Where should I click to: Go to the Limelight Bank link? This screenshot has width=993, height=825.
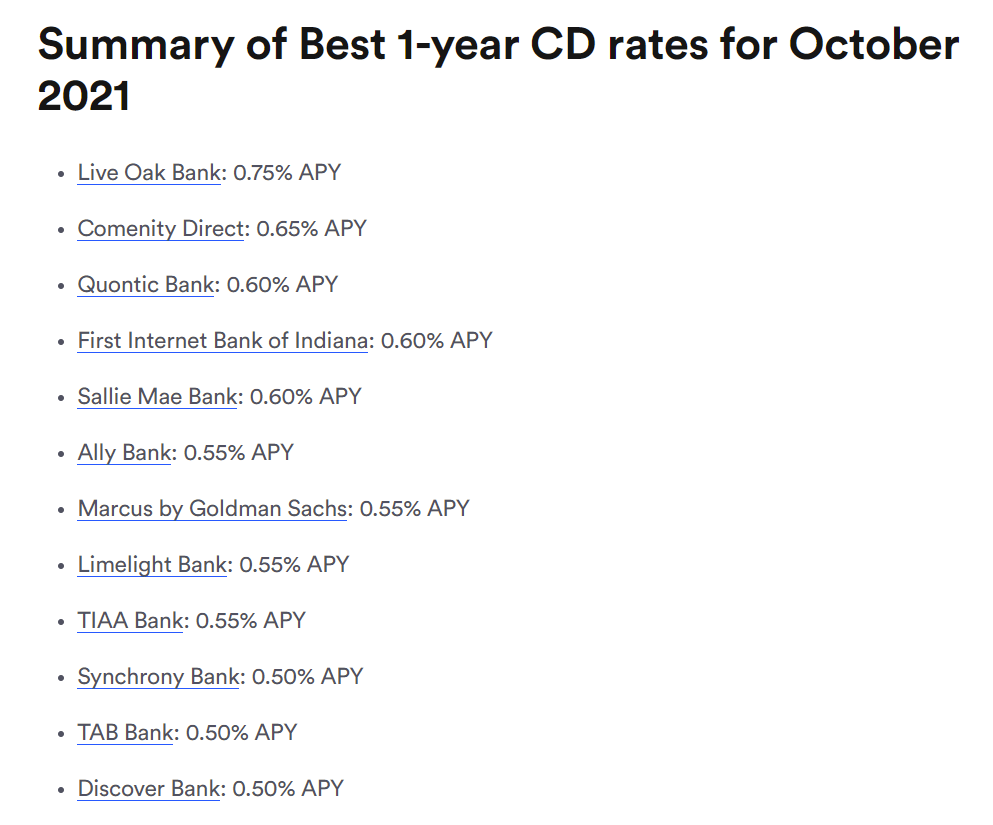tap(152, 565)
